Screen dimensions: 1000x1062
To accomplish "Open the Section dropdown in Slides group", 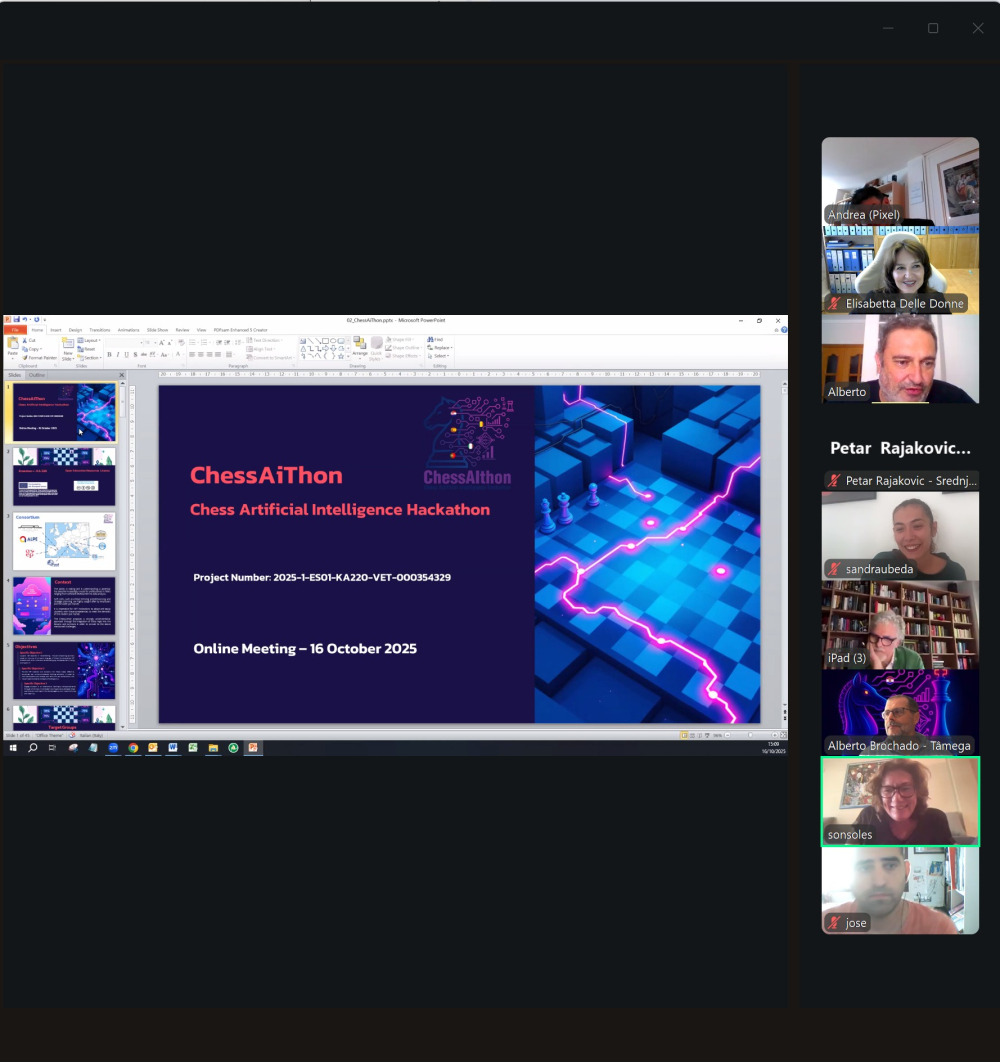I will coord(91,357).
